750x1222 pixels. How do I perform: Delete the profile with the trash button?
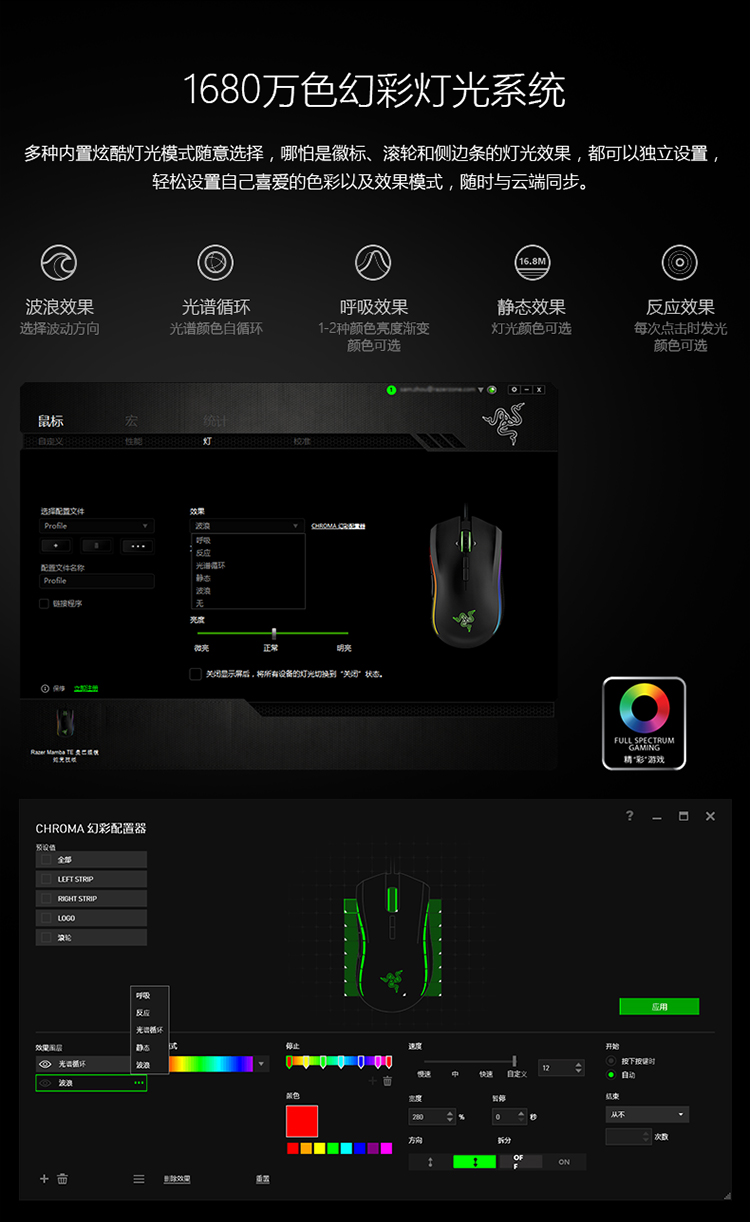(x=97, y=546)
